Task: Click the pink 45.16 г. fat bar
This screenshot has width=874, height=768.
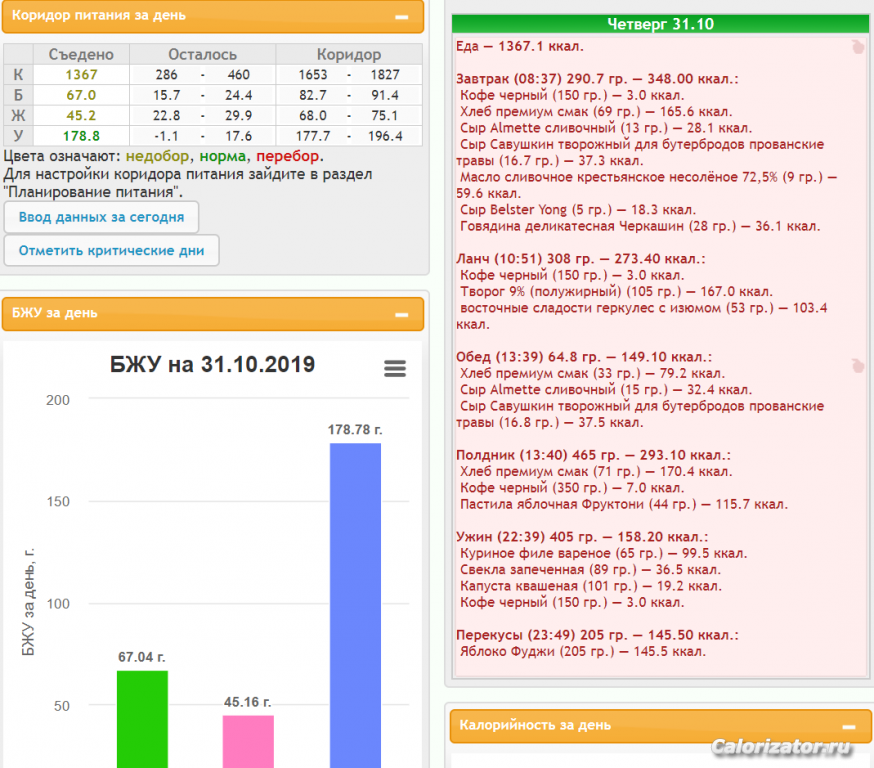Action: [x=248, y=741]
